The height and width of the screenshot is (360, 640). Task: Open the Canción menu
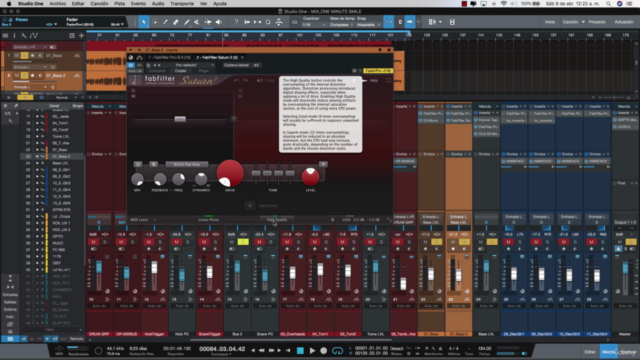pyautogui.click(x=99, y=4)
